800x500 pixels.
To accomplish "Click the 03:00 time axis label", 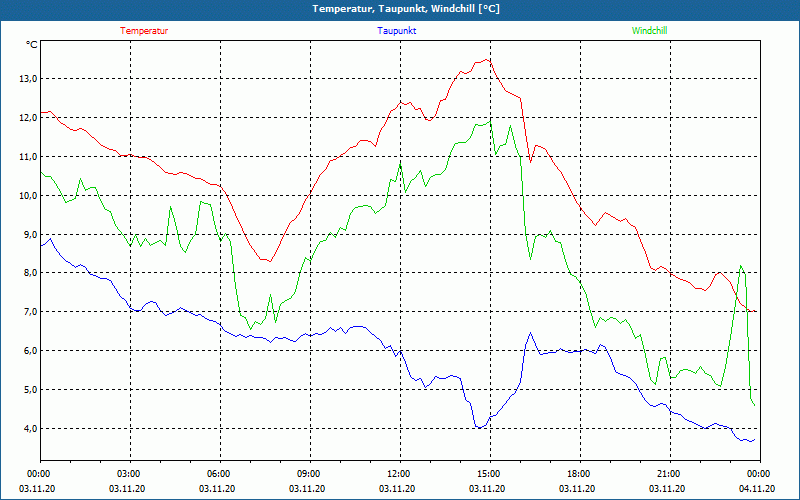I will tap(128, 474).
